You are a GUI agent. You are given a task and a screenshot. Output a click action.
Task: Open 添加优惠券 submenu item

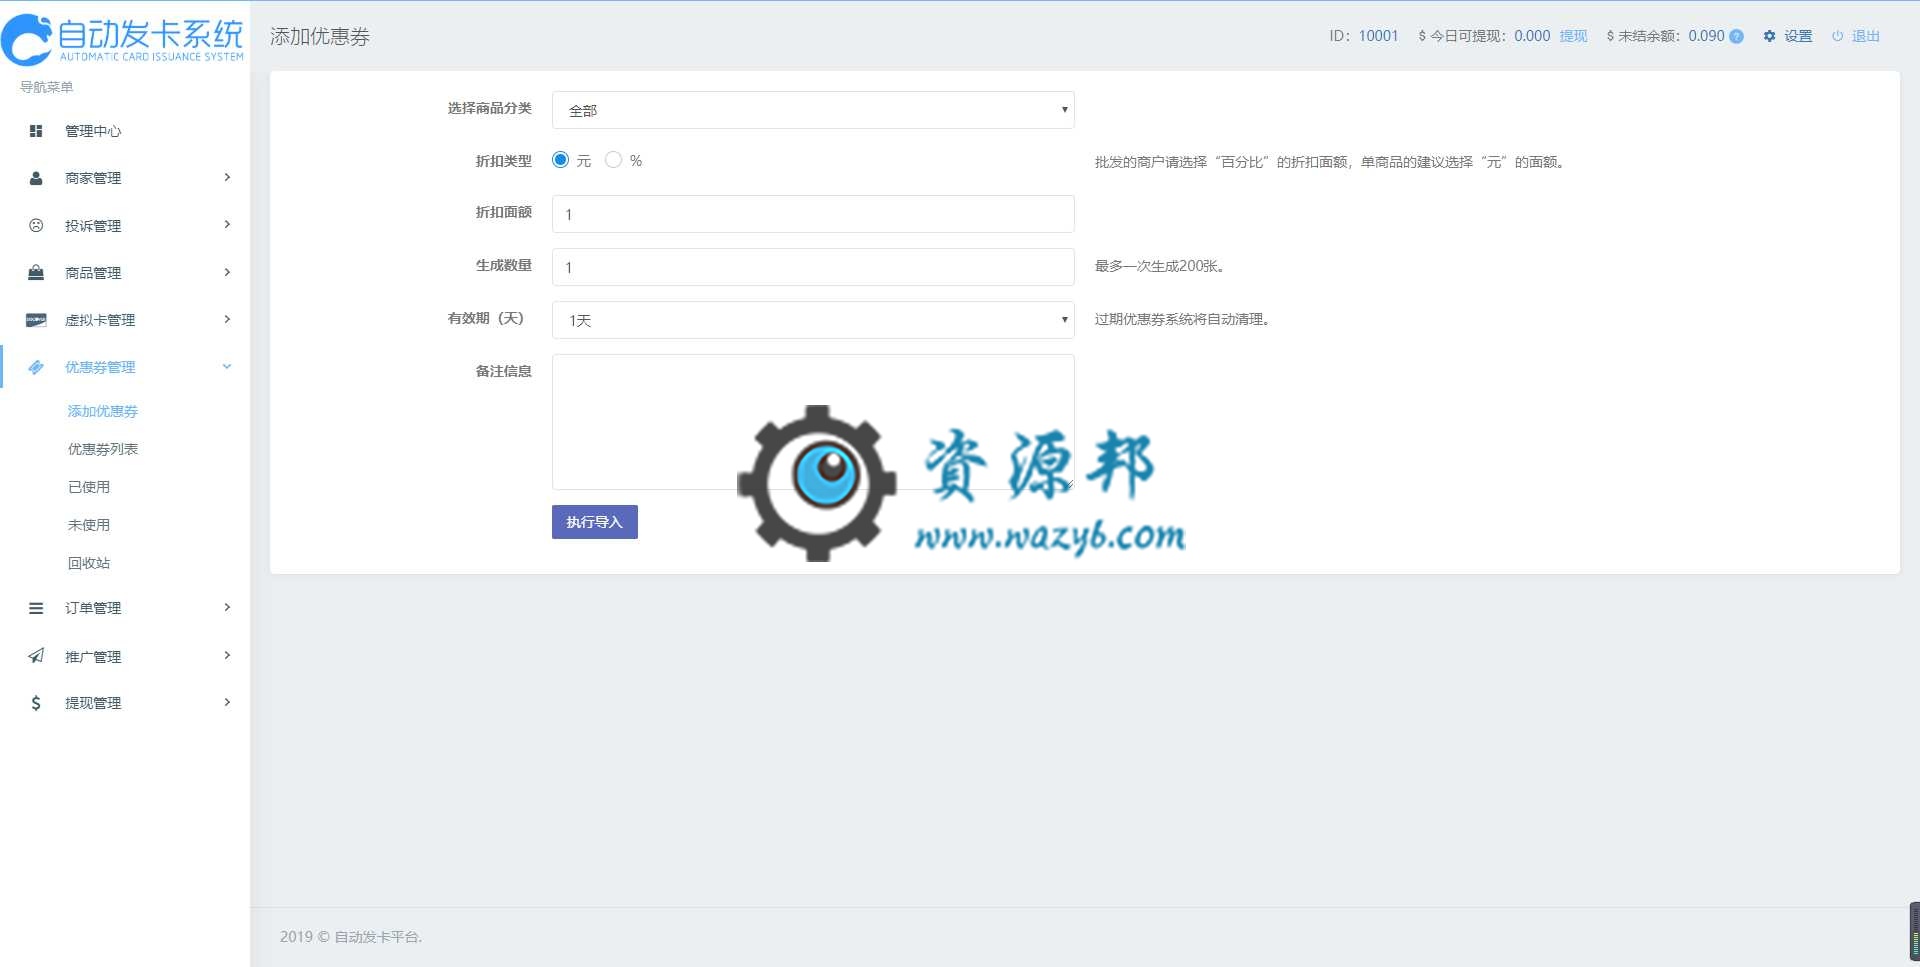pyautogui.click(x=103, y=411)
